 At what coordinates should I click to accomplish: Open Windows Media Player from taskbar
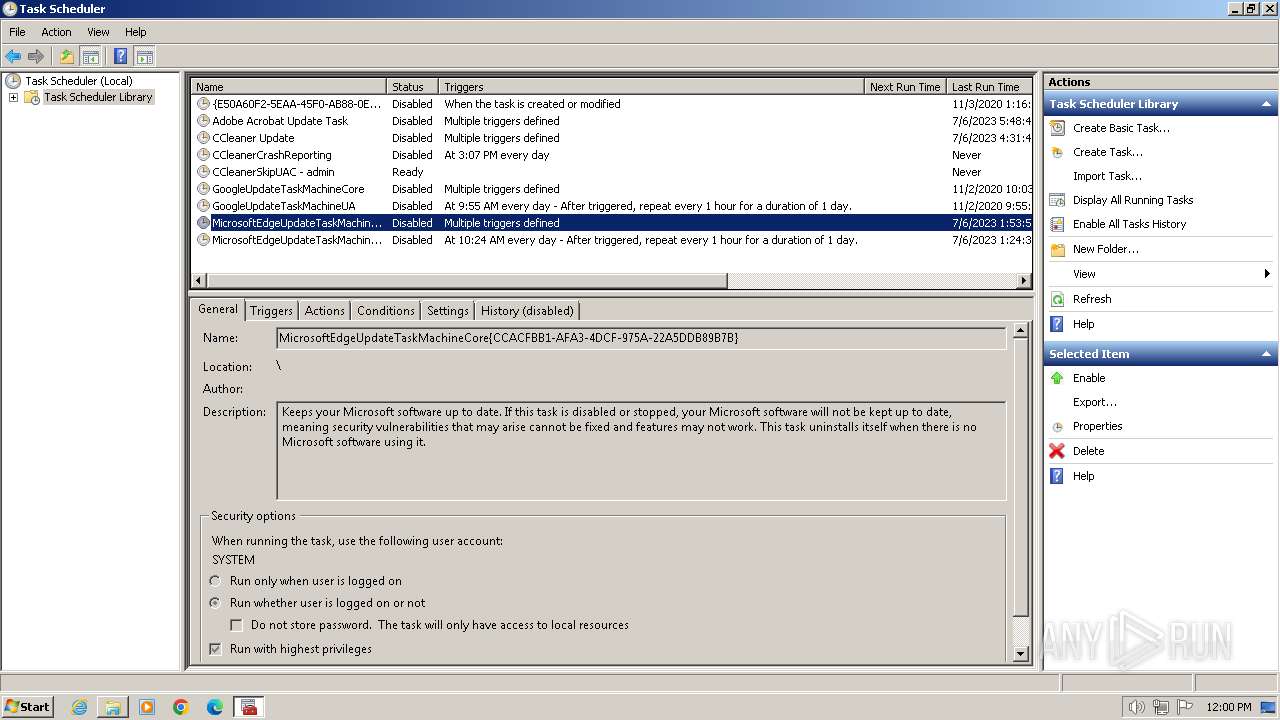(x=147, y=707)
